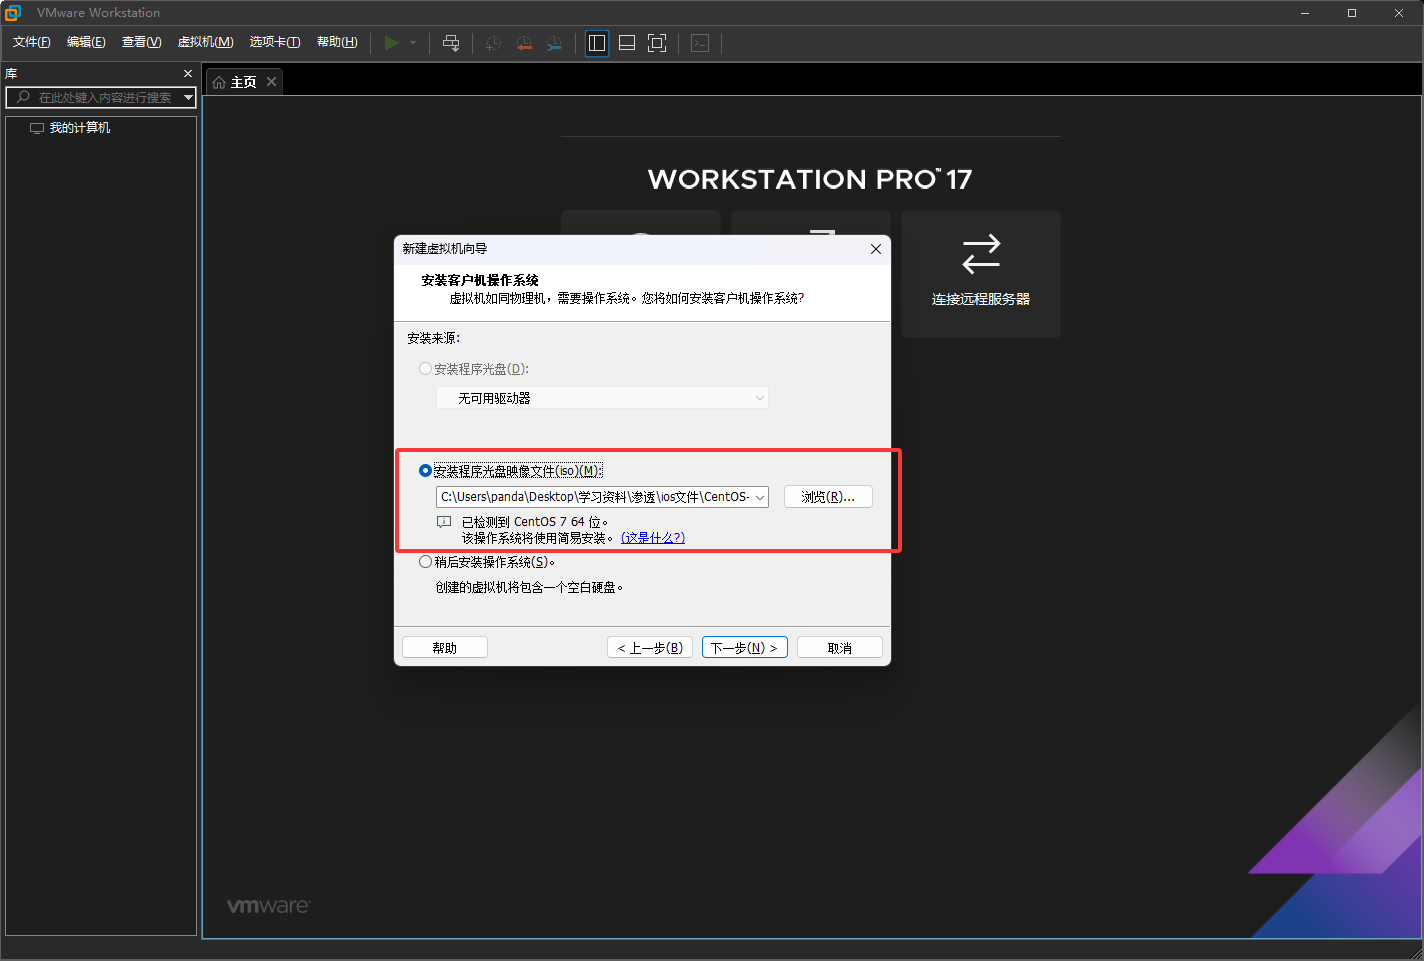
Task: Open 这是什么? link
Action: [x=653, y=538]
